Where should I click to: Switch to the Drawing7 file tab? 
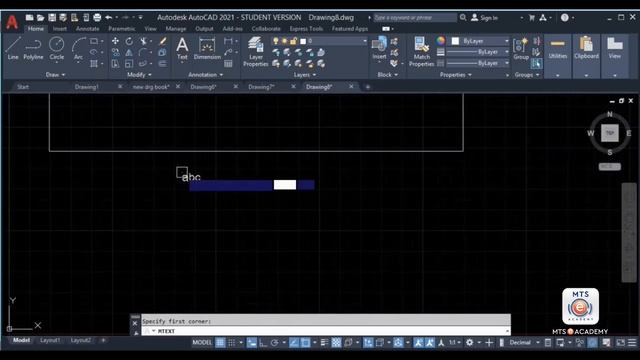(x=261, y=87)
